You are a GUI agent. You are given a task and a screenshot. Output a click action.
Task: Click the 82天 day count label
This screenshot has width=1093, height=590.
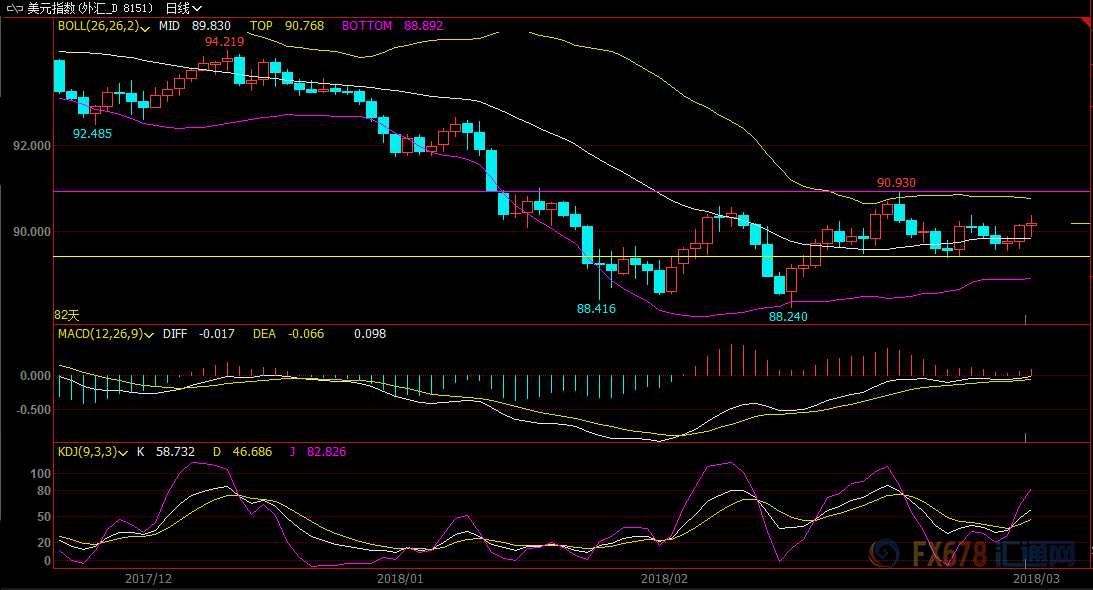pyautogui.click(x=67, y=315)
